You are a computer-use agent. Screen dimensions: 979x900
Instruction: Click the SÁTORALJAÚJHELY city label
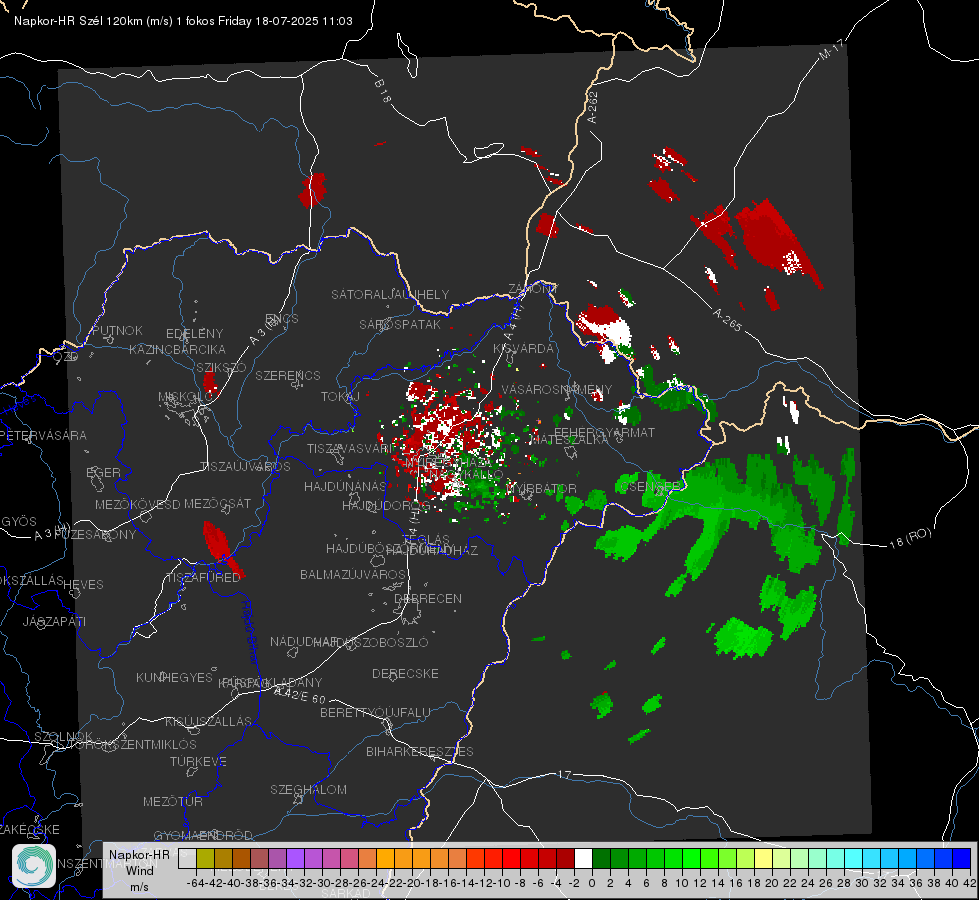coord(390,294)
